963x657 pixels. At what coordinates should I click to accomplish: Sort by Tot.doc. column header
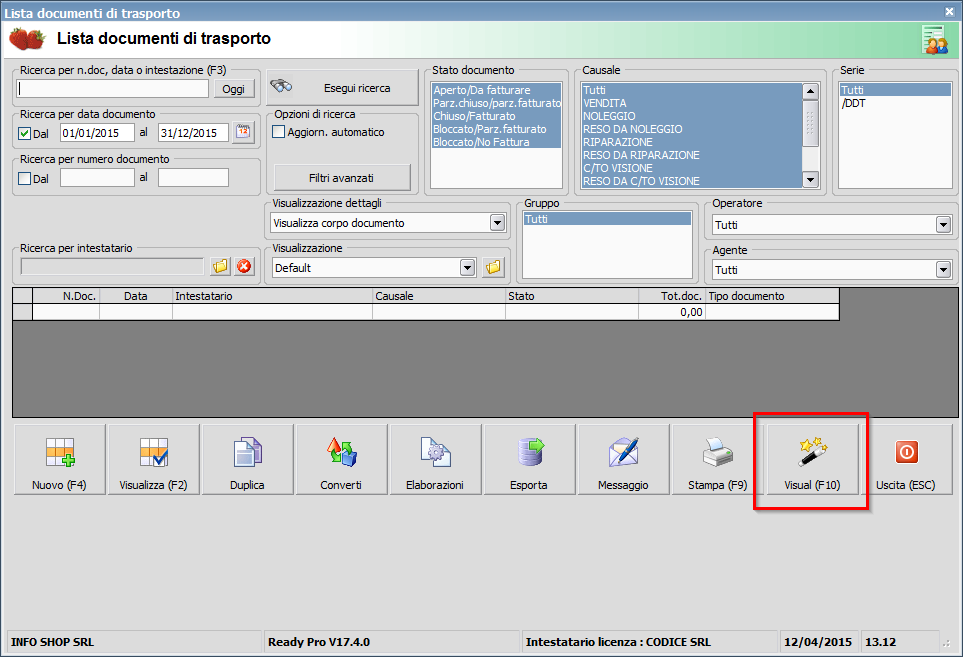[672, 296]
